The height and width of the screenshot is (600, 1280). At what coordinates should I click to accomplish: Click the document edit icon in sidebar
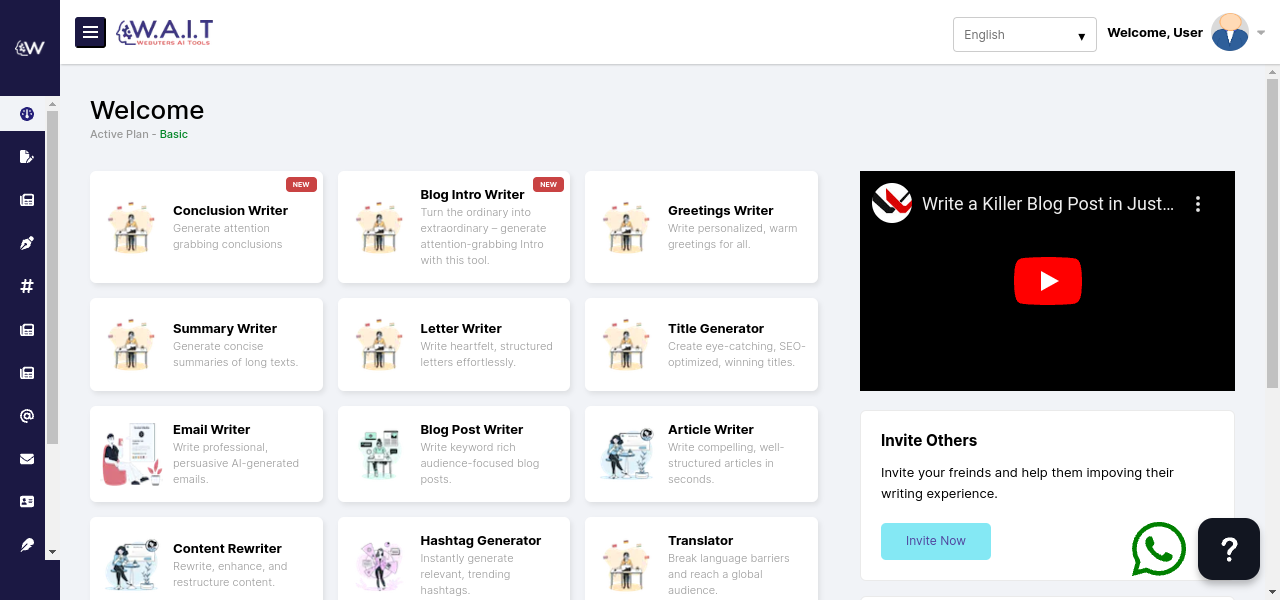pos(27,157)
